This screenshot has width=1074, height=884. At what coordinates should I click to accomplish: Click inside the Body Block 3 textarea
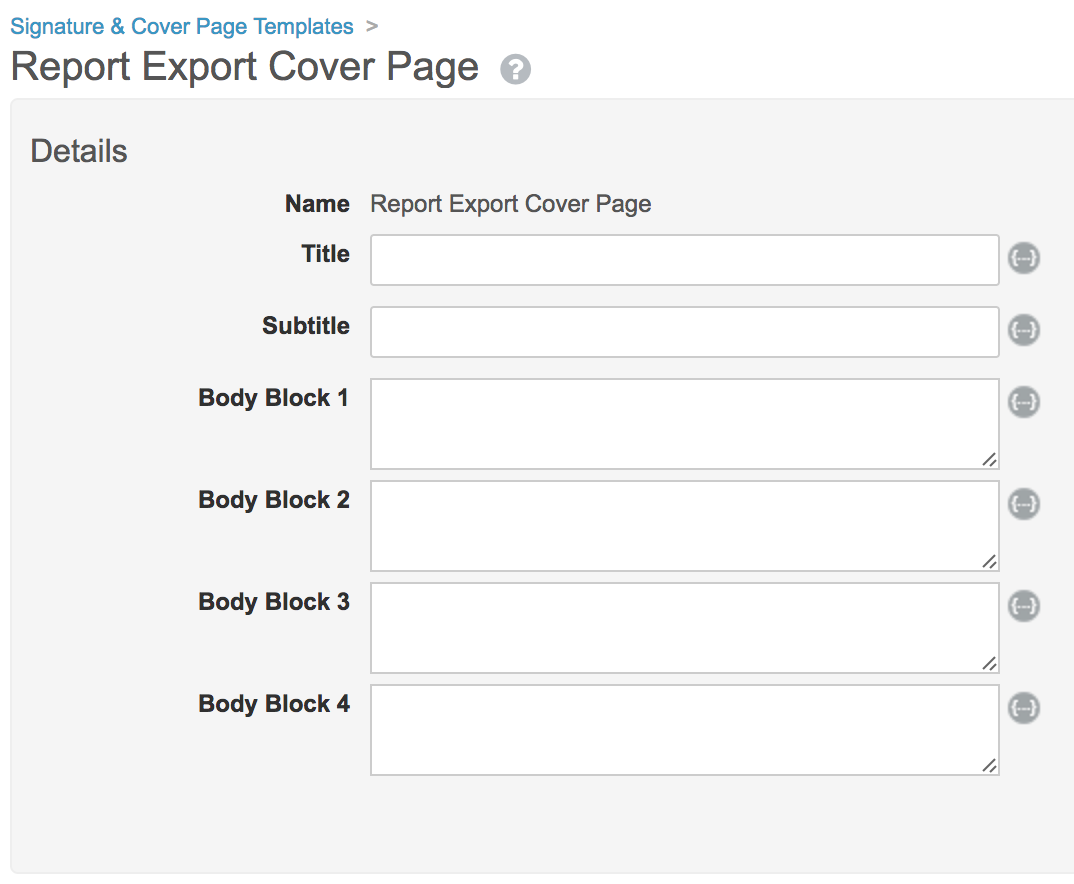pyautogui.click(x=684, y=627)
